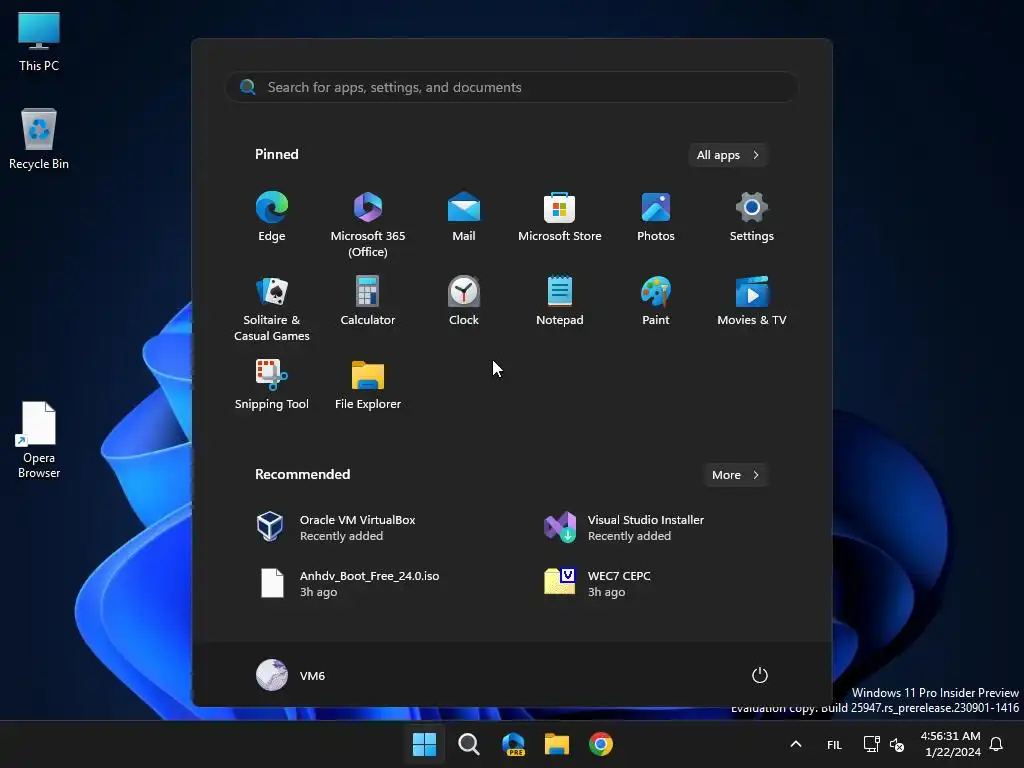Open clock and date flyout
The width and height of the screenshot is (1024, 768).
pyautogui.click(x=950, y=744)
